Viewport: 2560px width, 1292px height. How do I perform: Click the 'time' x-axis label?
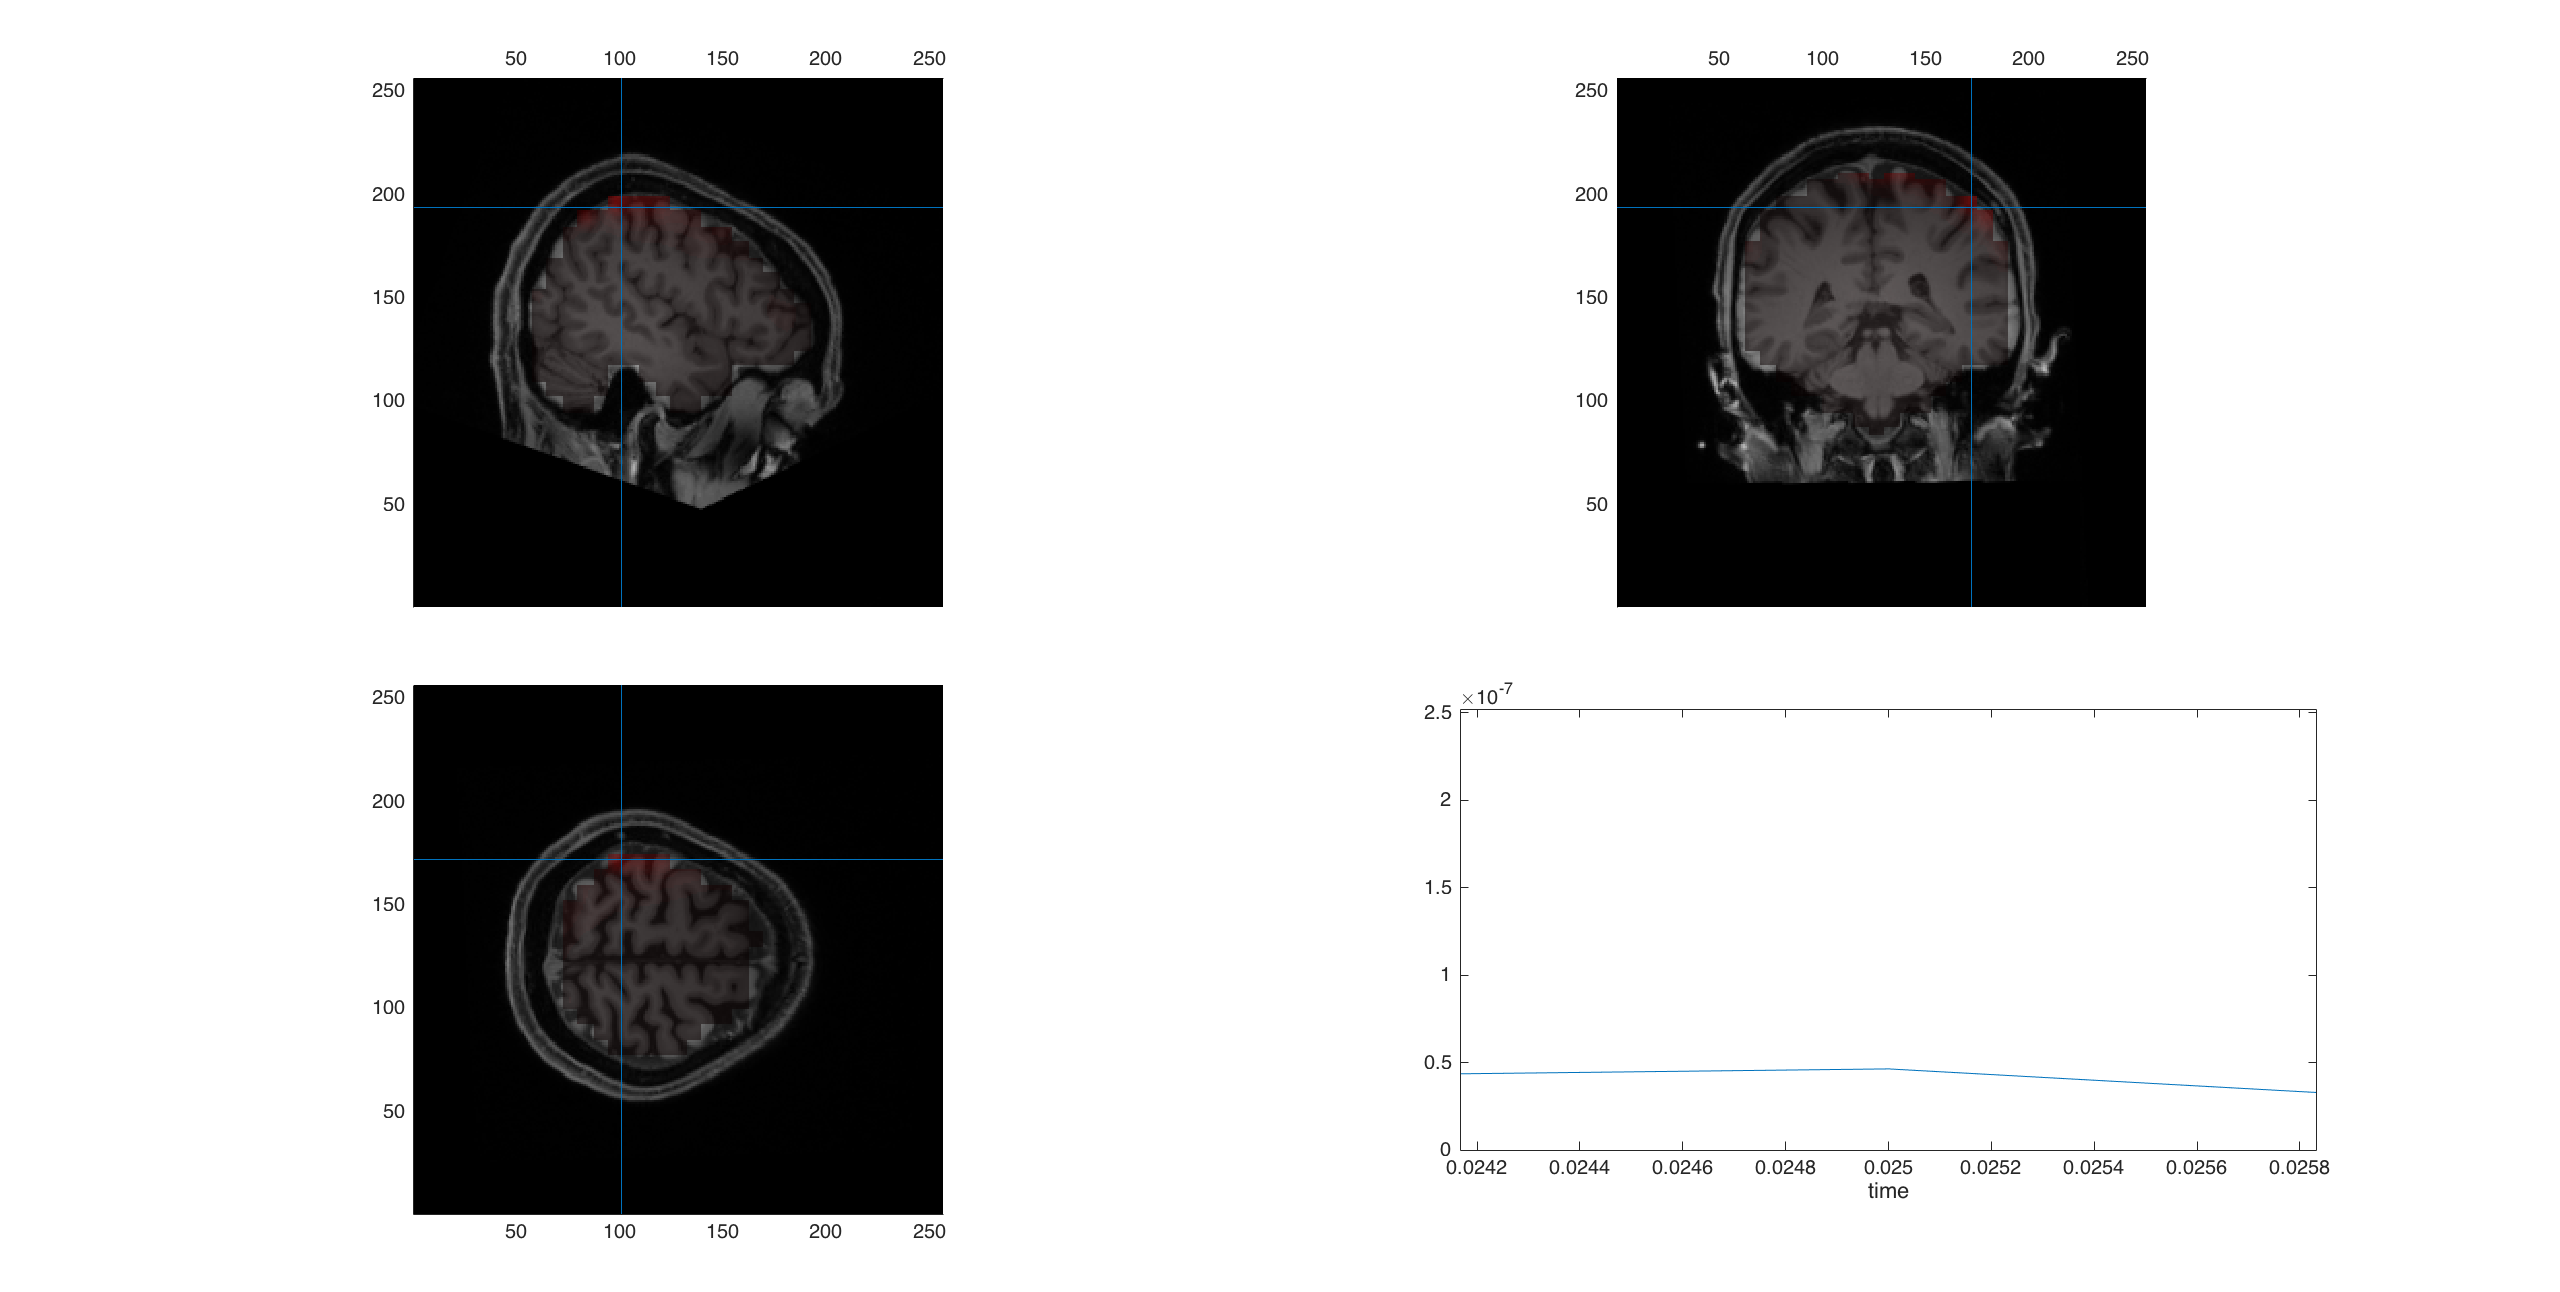(1888, 1191)
